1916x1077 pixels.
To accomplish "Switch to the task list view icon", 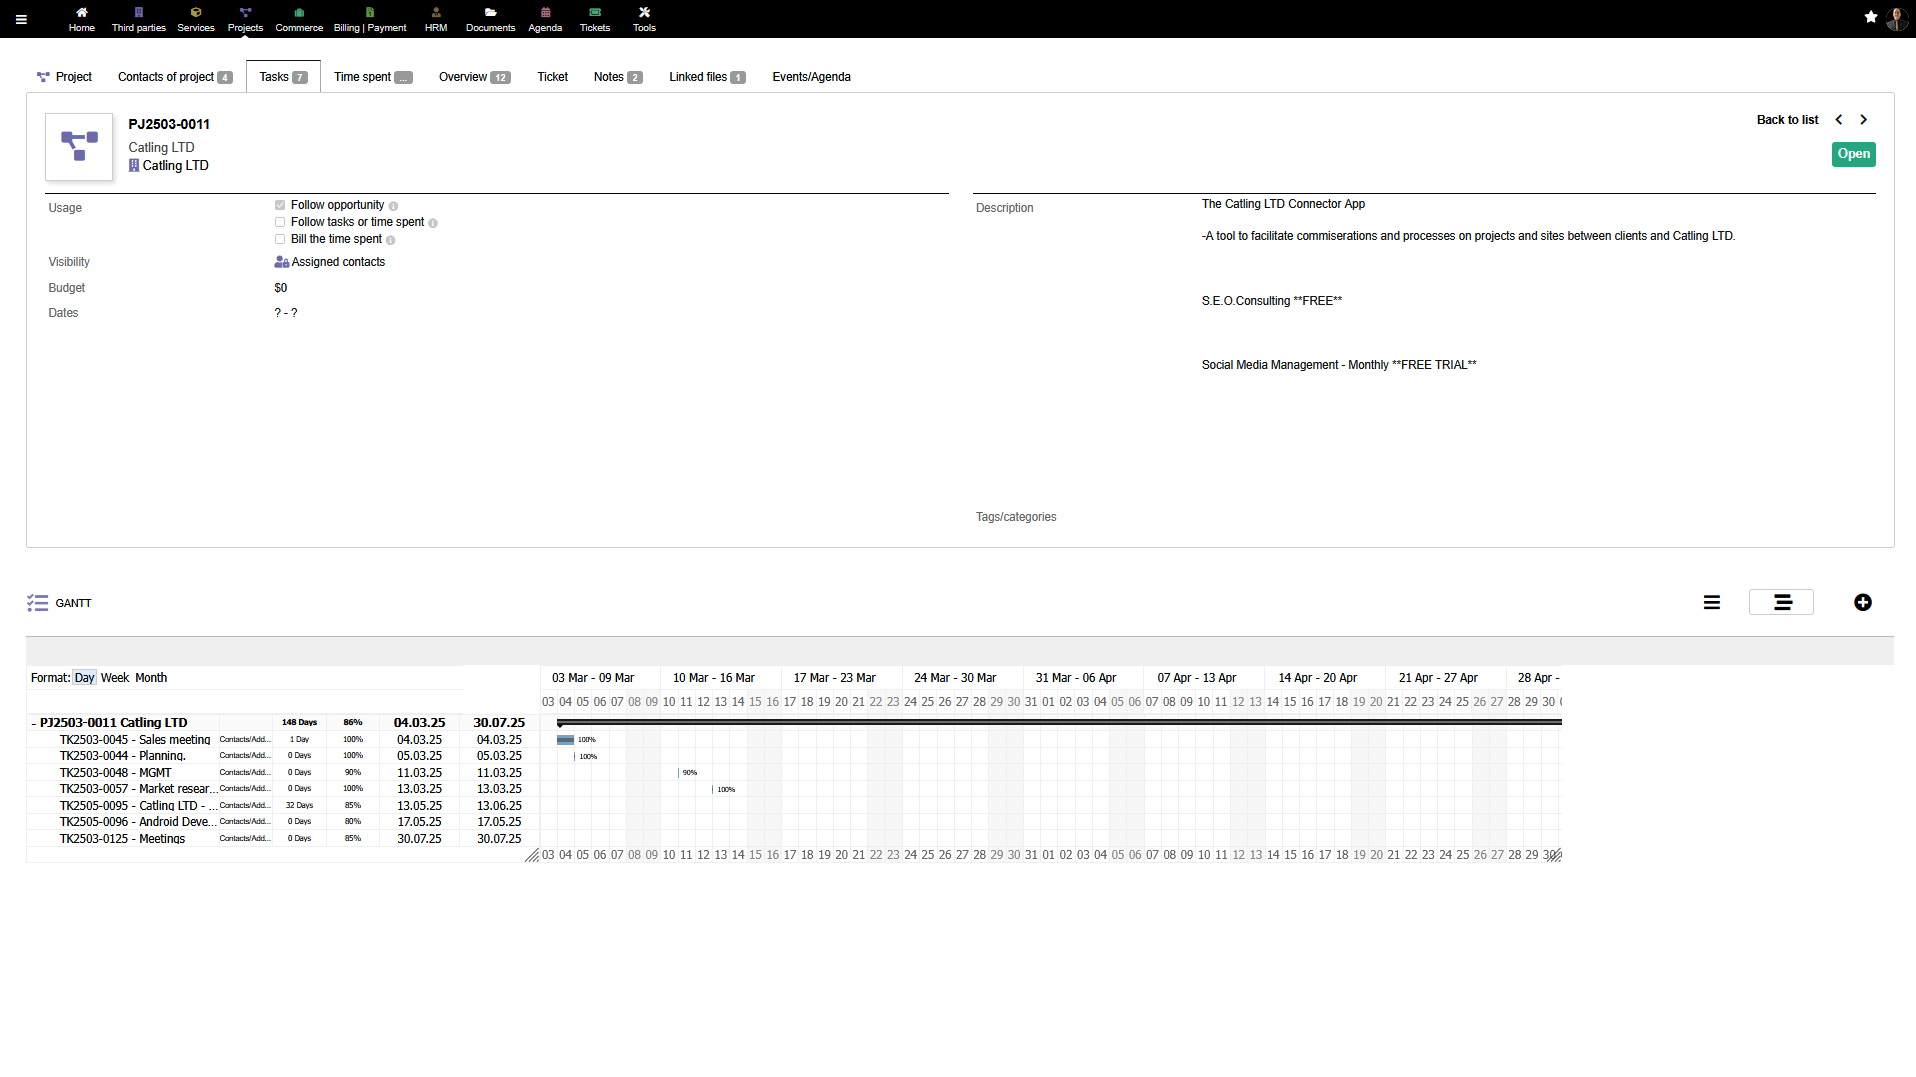I will 1711,602.
